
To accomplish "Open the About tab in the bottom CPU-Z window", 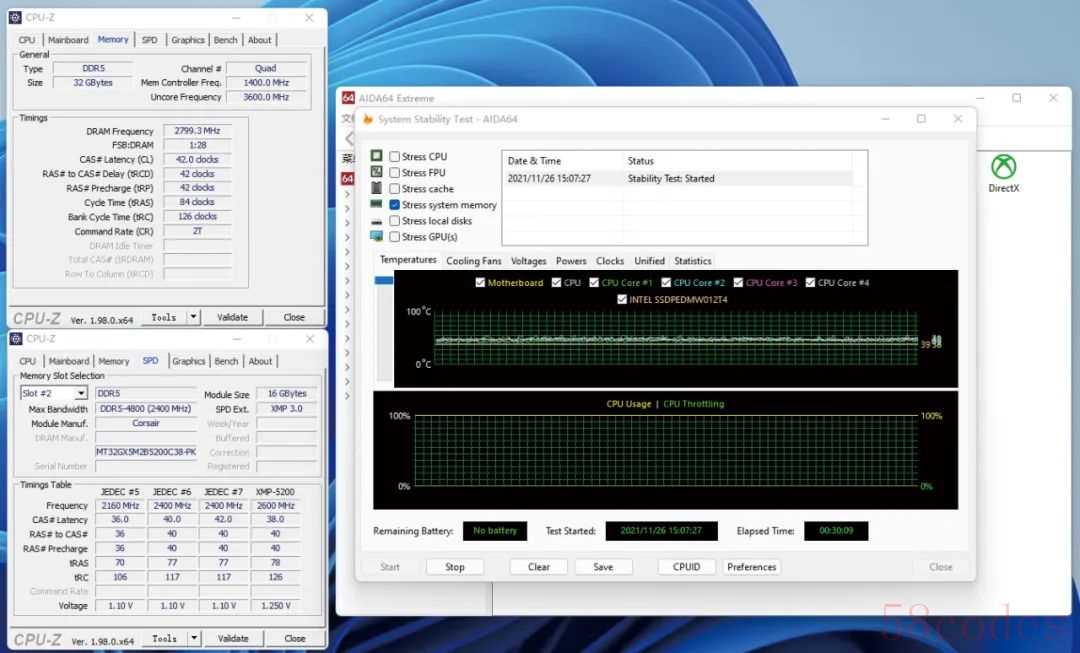I will [260, 361].
